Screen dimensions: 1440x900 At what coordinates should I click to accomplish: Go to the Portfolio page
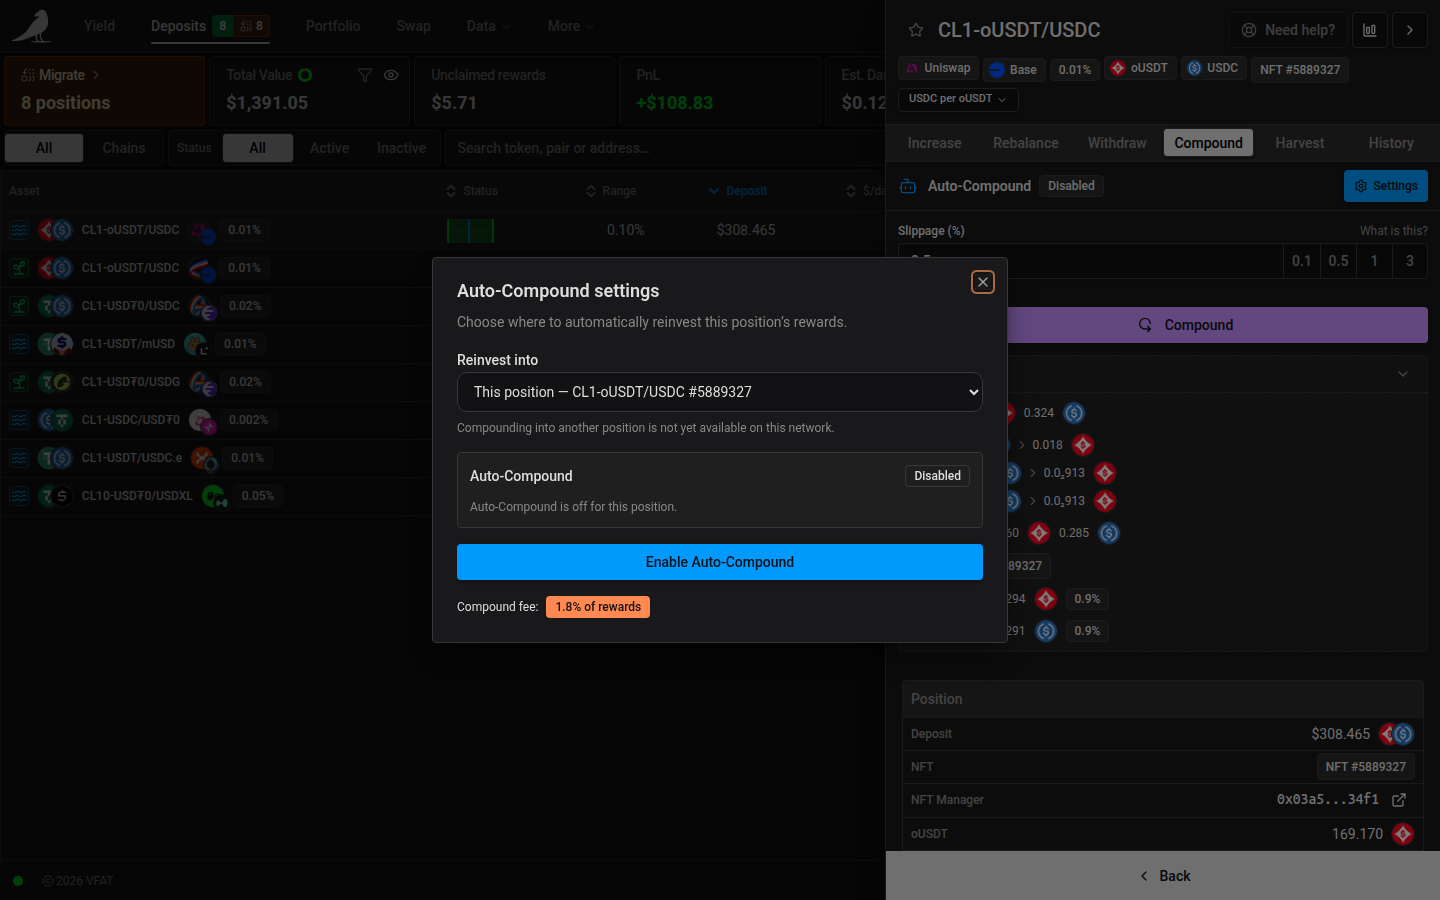[333, 26]
